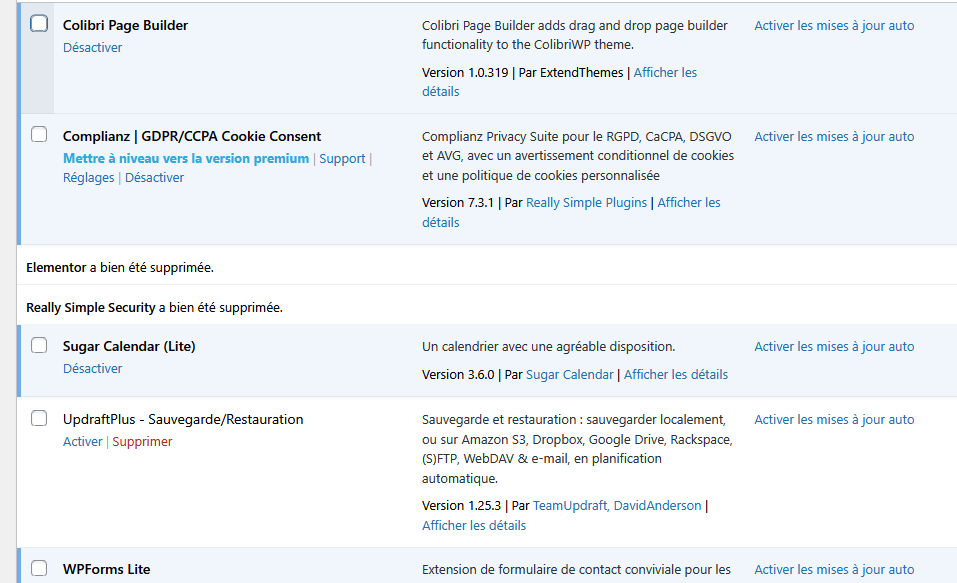Click Mettre à niveau vers la version premium
This screenshot has height=583, width=957.
(x=186, y=158)
